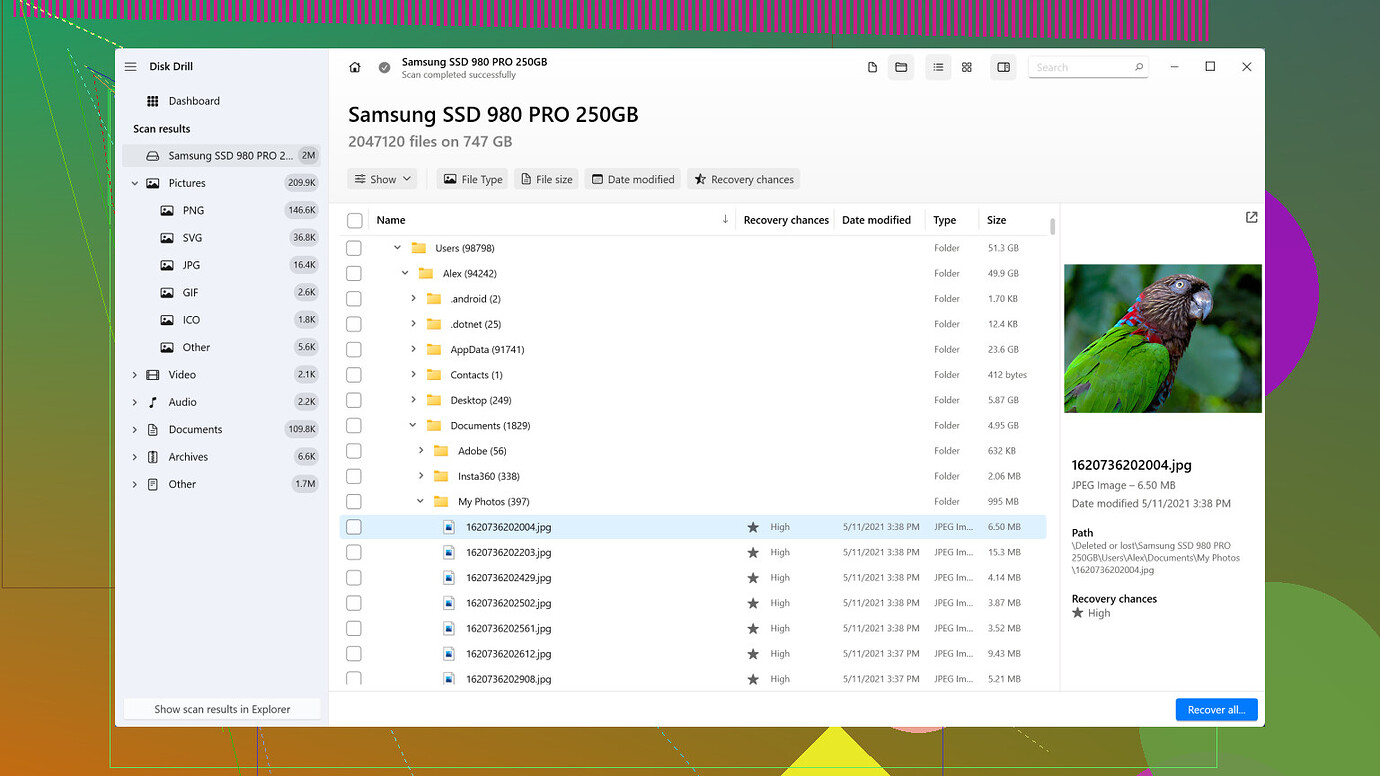Screen dimensions: 1380x776
Task: Select all files using the header checkbox
Action: coord(354,219)
